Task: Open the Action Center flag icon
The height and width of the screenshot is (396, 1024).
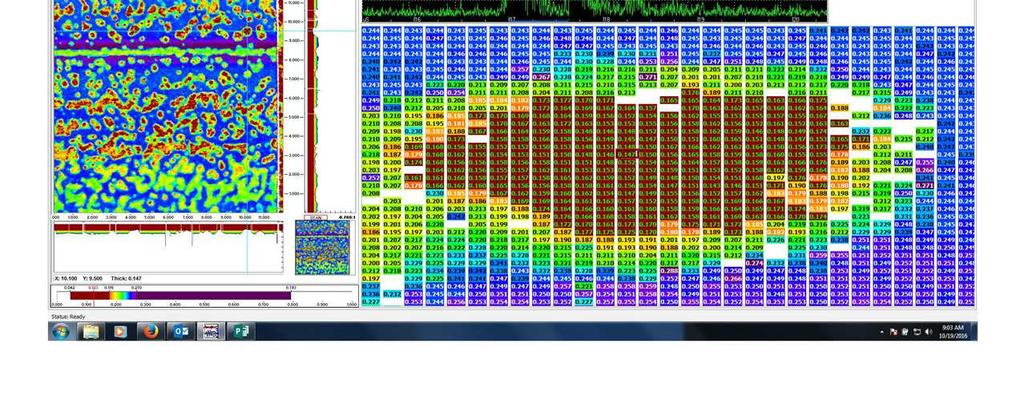Action: tap(893, 332)
